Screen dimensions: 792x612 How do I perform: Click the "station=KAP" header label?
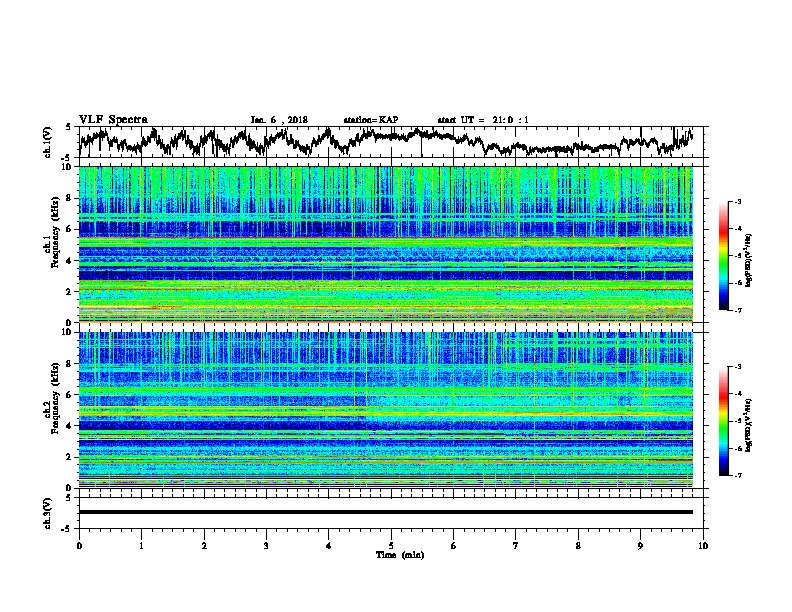tap(370, 120)
